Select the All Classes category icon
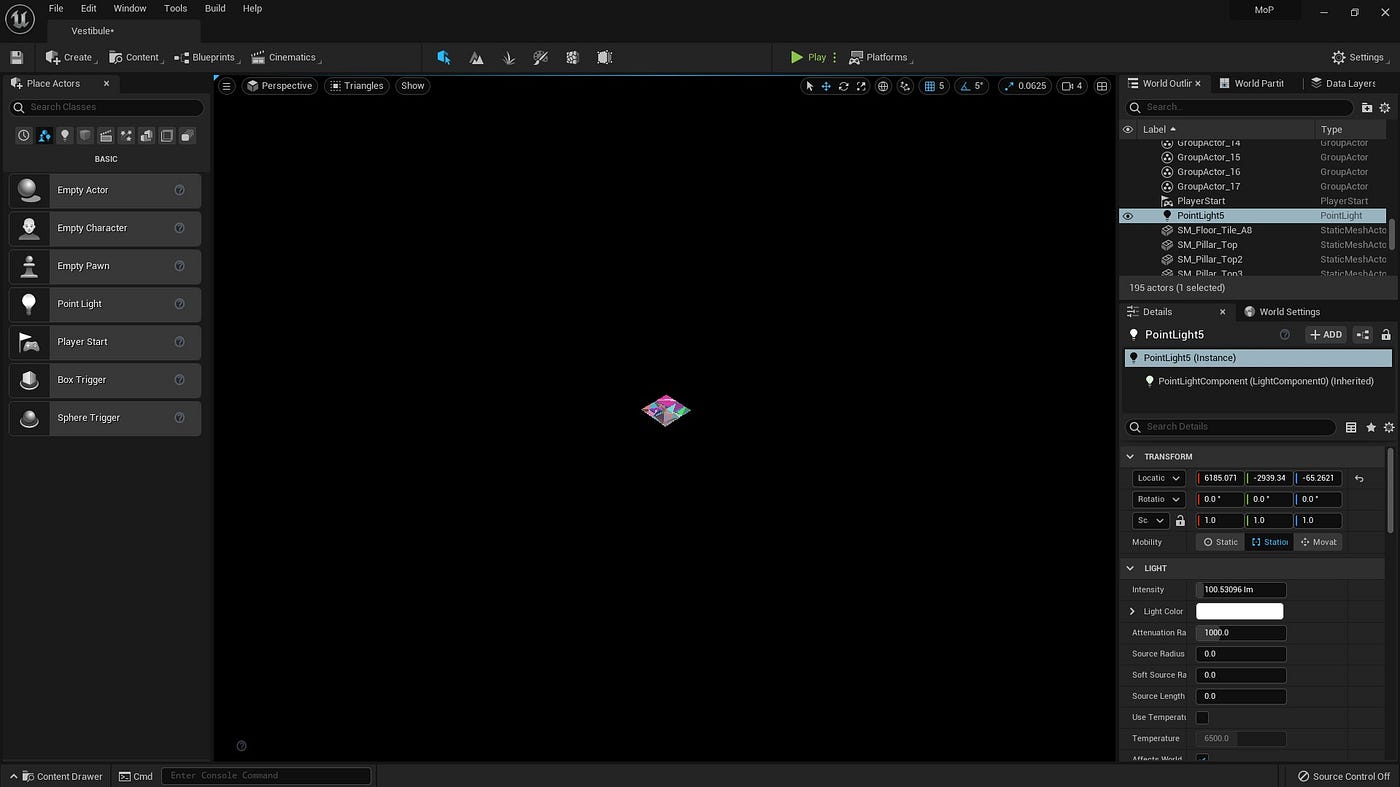Screen dimensions: 1400x787 [x=187, y=135]
